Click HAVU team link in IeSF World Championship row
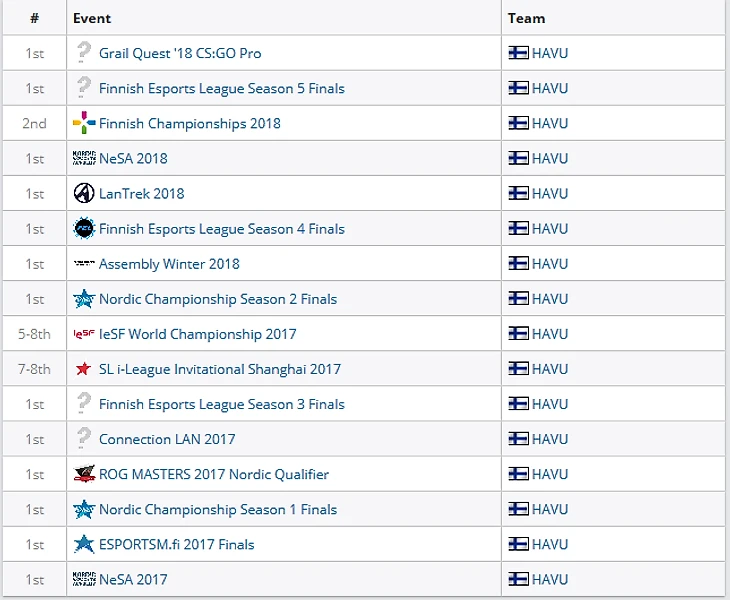 550,334
